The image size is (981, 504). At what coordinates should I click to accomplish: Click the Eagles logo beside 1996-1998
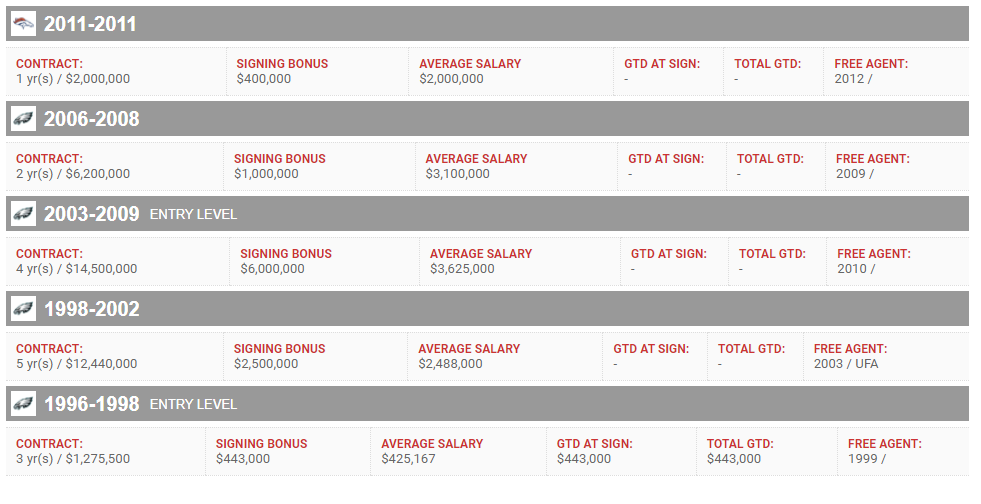pos(24,404)
